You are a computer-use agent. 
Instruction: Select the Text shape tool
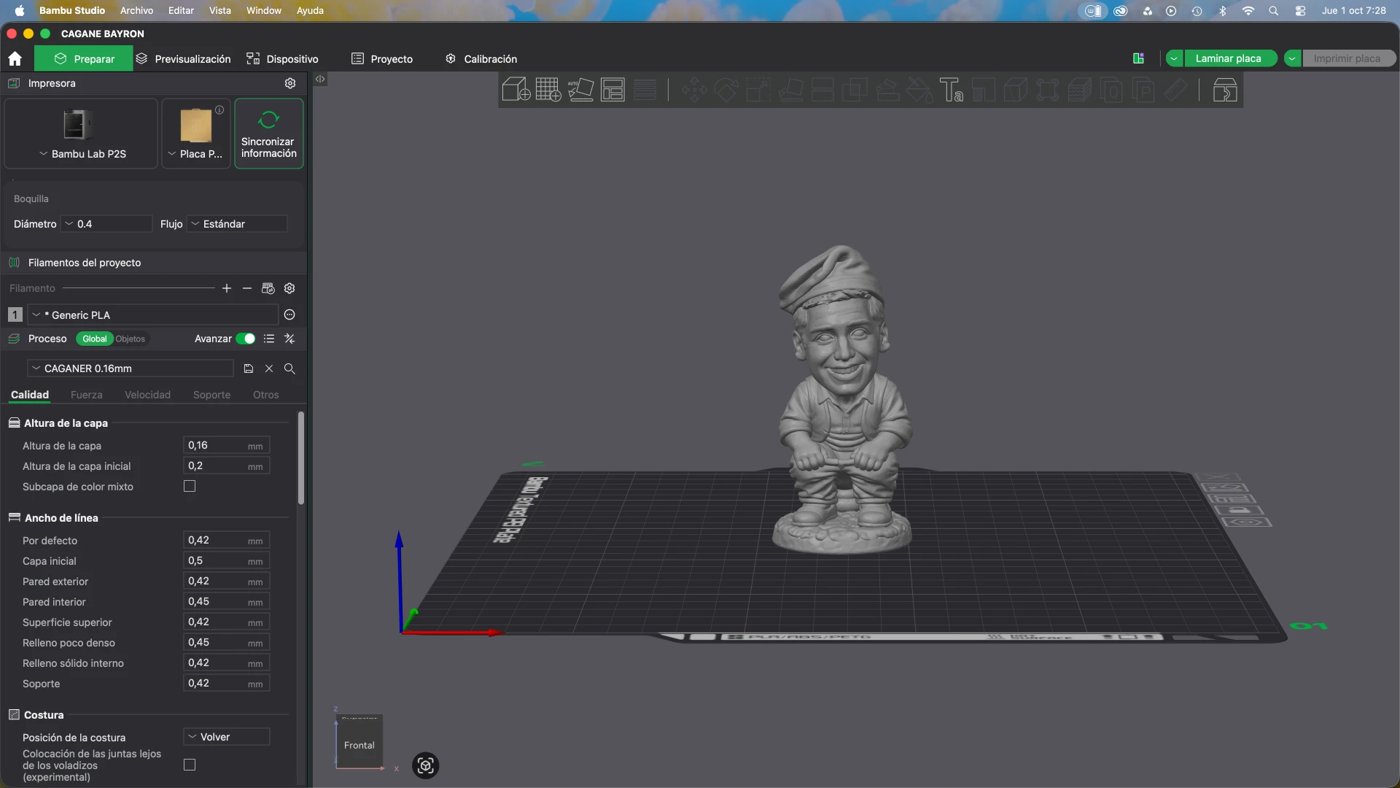coord(951,90)
